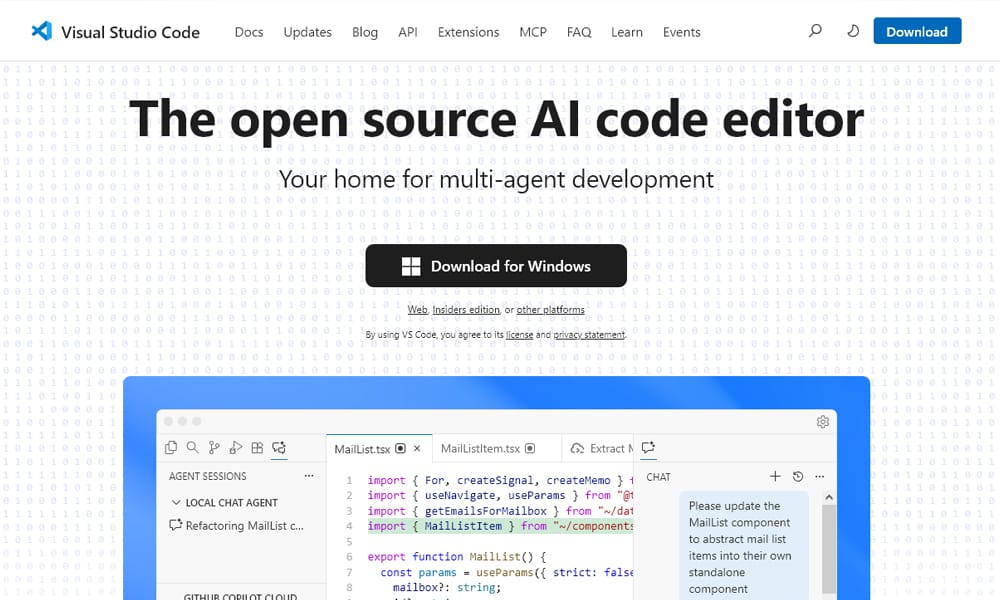This screenshot has height=600, width=1000.
Task: Open the license link
Action: point(519,335)
